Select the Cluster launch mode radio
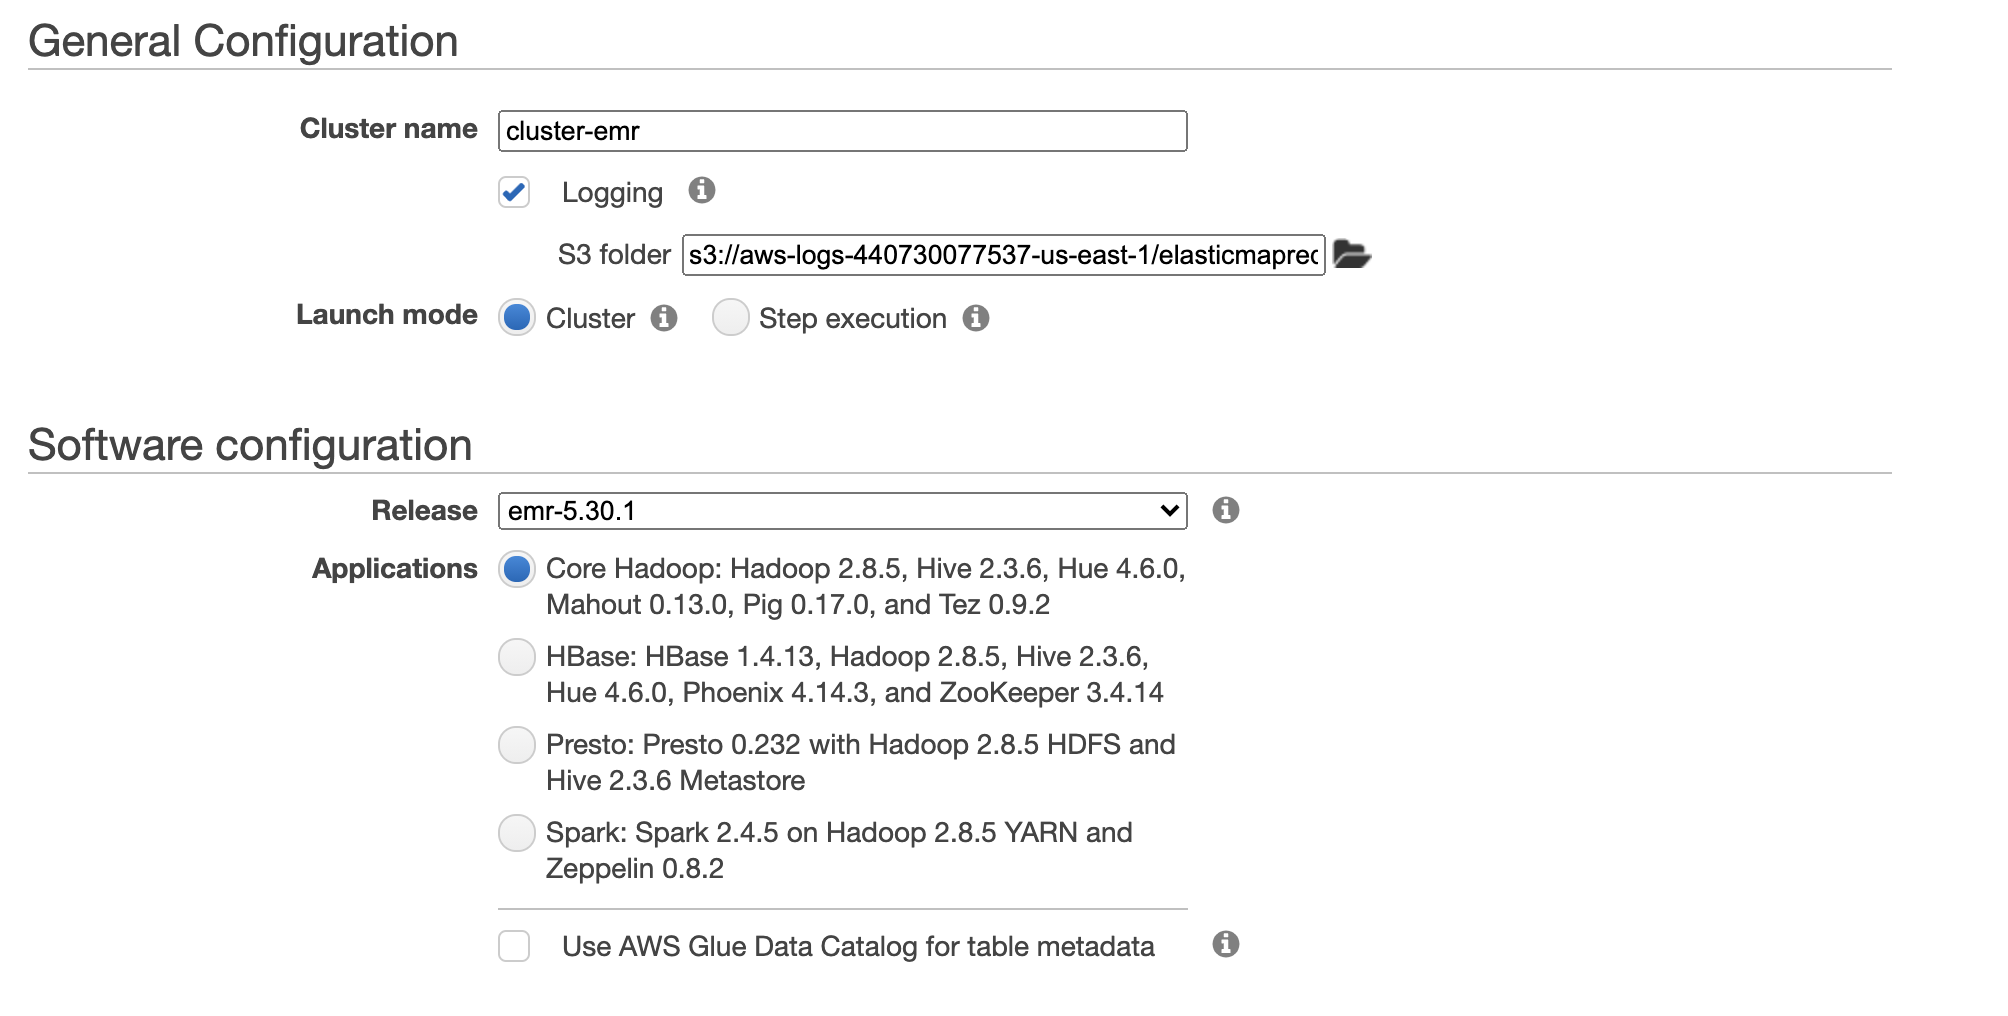2008x1016 pixels. pyautogui.click(x=517, y=317)
